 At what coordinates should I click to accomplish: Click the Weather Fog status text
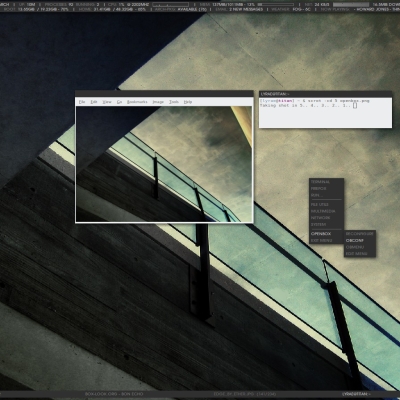point(303,10)
